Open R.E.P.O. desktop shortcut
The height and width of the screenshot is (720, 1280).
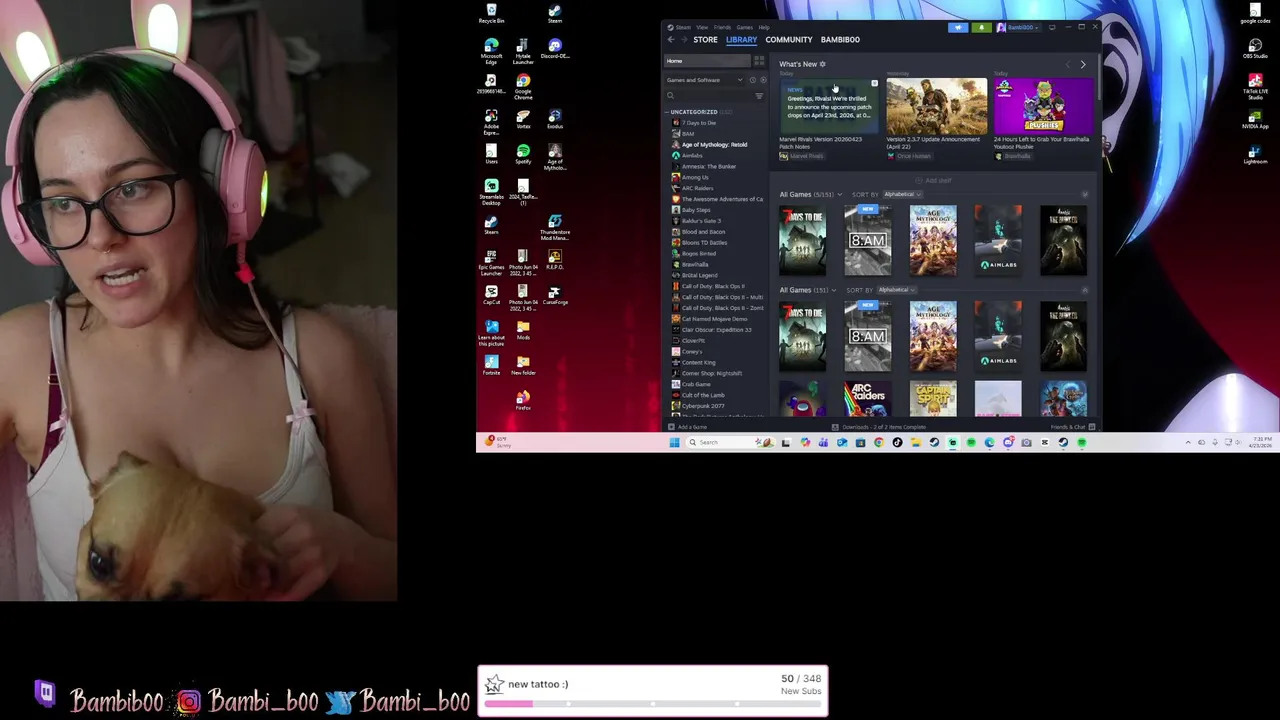click(x=555, y=260)
